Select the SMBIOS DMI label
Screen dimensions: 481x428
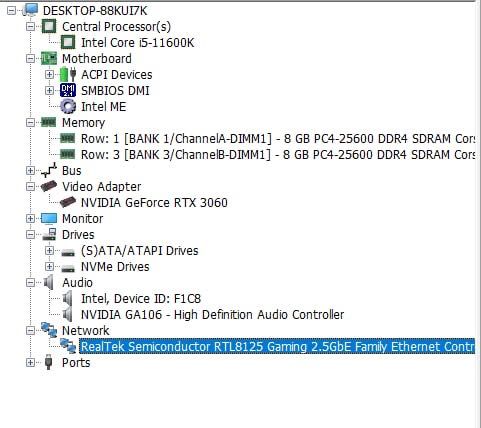115,91
